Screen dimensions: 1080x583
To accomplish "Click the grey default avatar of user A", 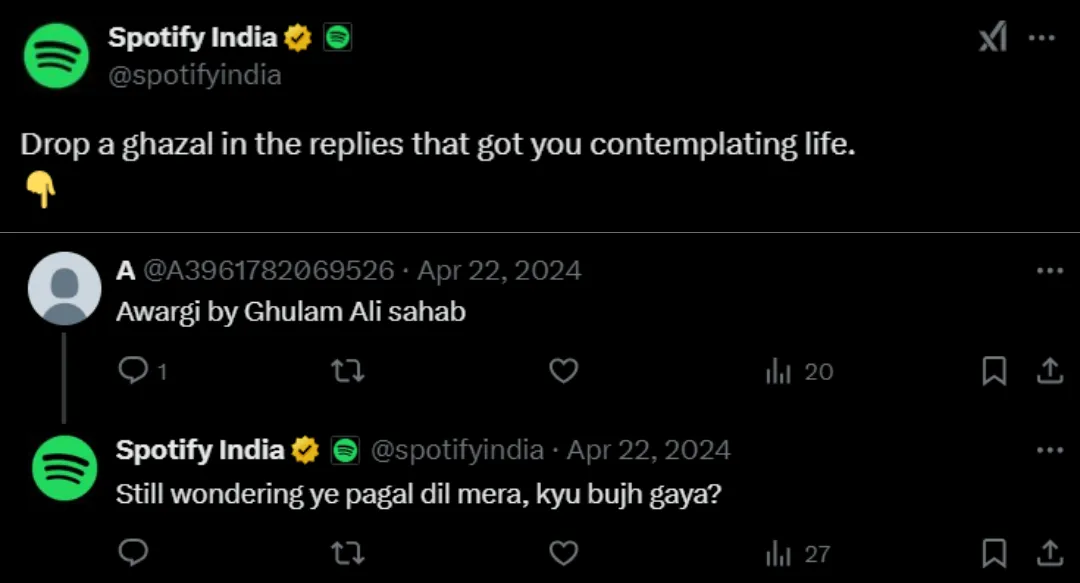I will coord(65,288).
